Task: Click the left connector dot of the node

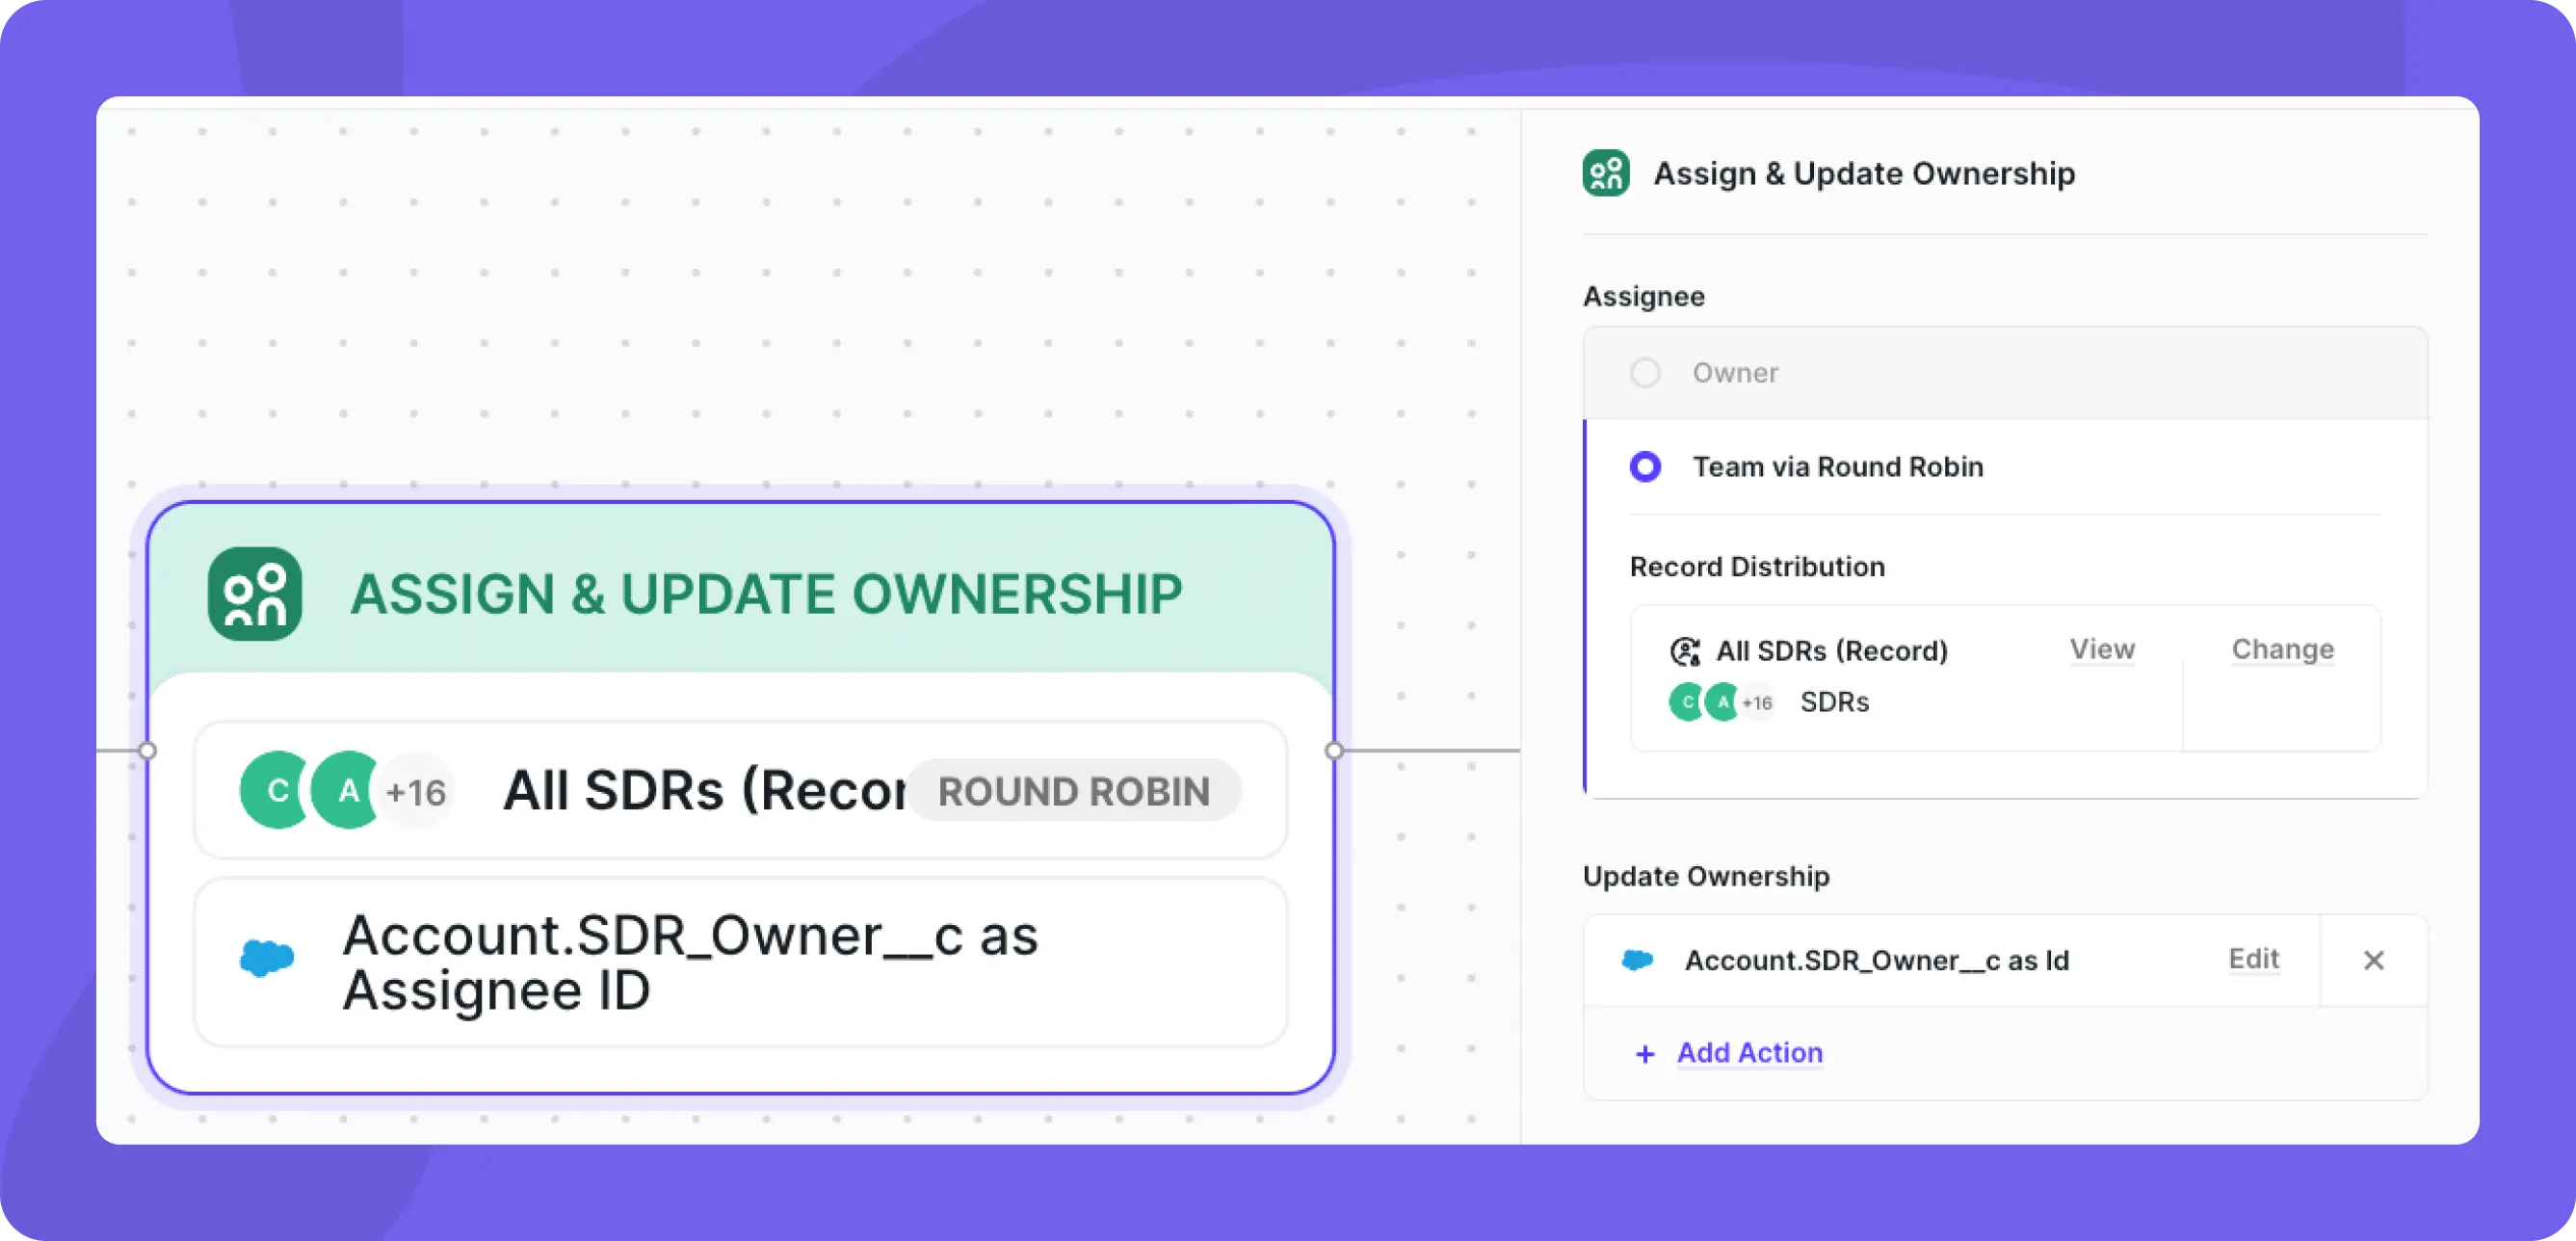Action: (147, 750)
